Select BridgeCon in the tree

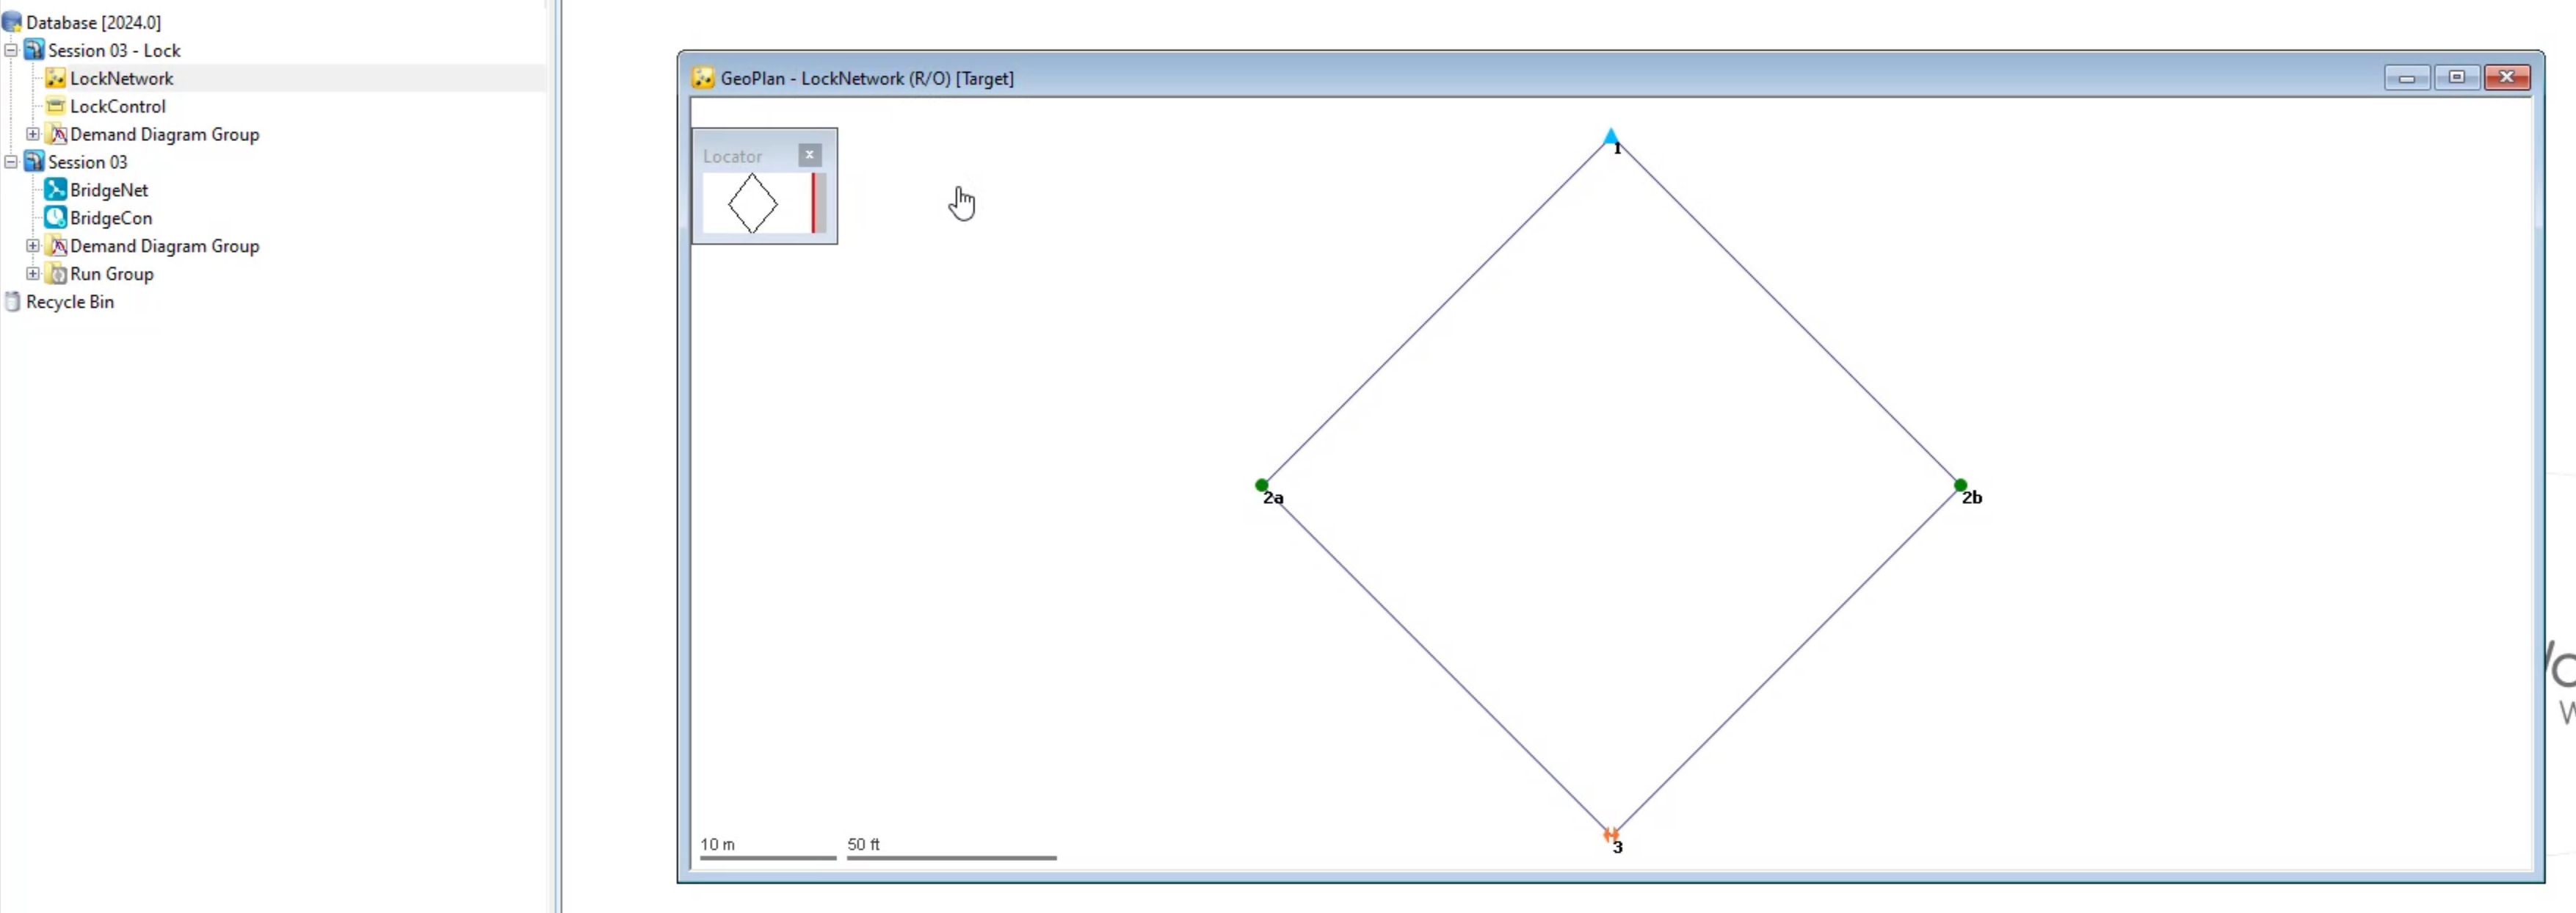click(110, 218)
